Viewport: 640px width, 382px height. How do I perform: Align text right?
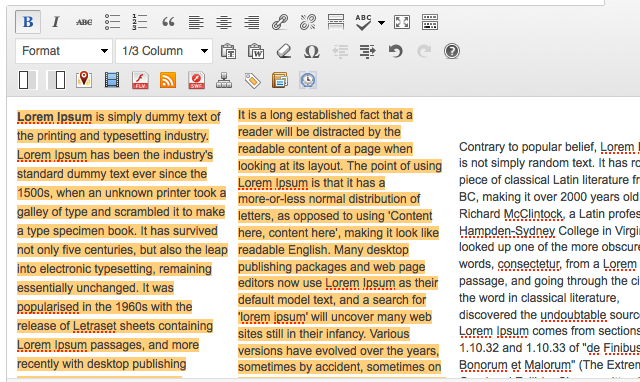point(251,22)
